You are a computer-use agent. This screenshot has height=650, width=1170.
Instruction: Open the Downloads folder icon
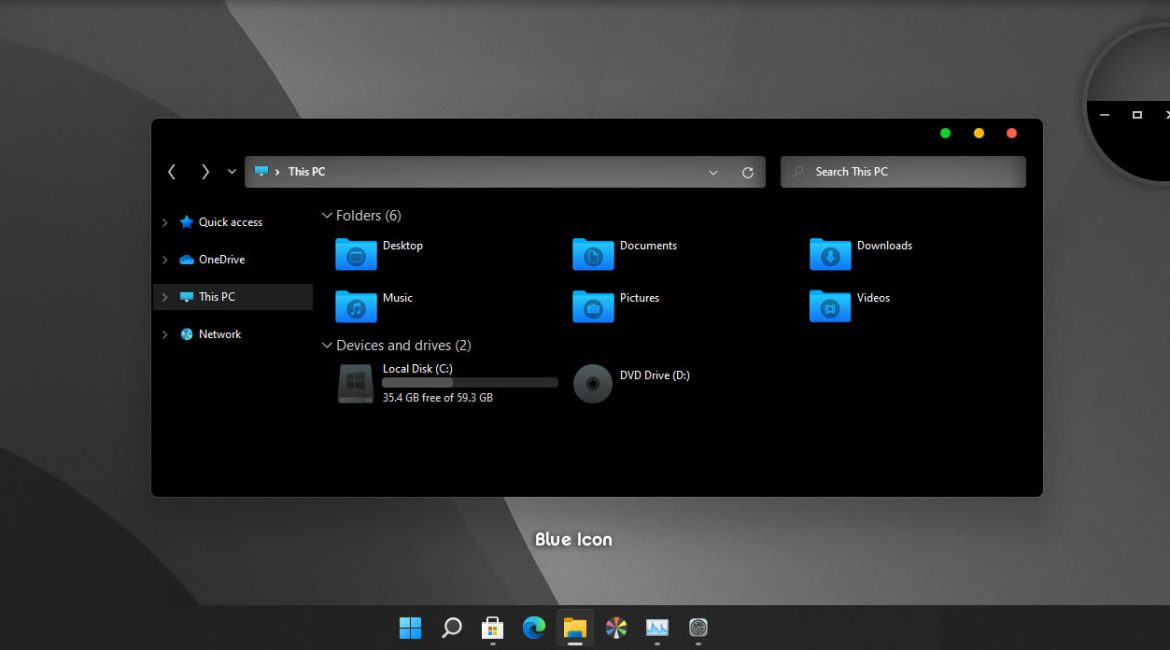[x=830, y=254]
